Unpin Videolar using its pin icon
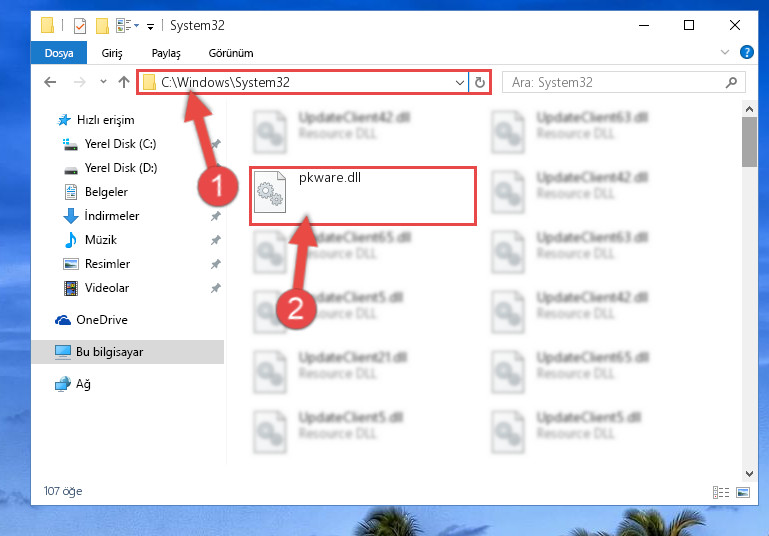This screenshot has height=536, width=769. (x=215, y=288)
